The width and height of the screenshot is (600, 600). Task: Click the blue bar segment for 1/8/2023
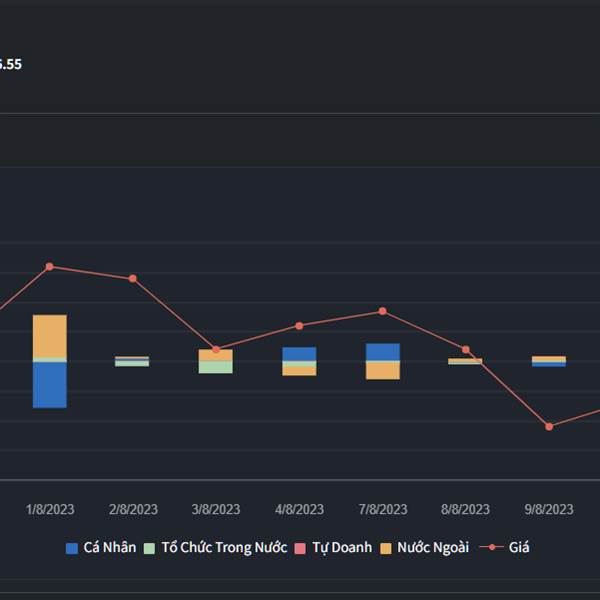click(50, 385)
